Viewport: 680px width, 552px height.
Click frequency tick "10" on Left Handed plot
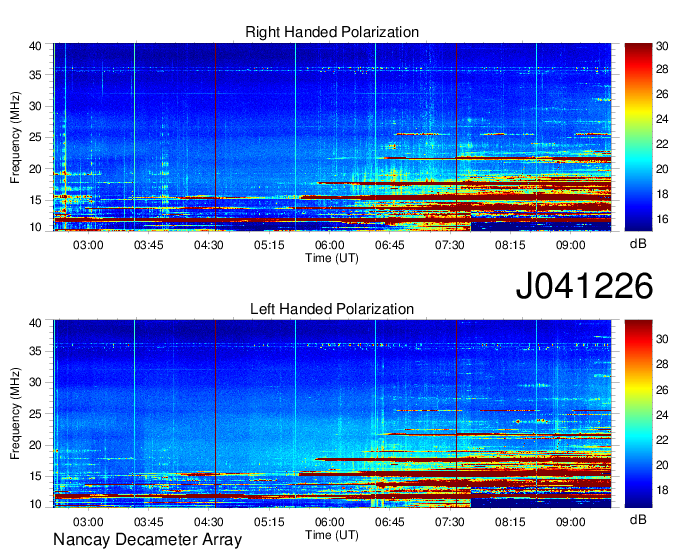[x=35, y=504]
